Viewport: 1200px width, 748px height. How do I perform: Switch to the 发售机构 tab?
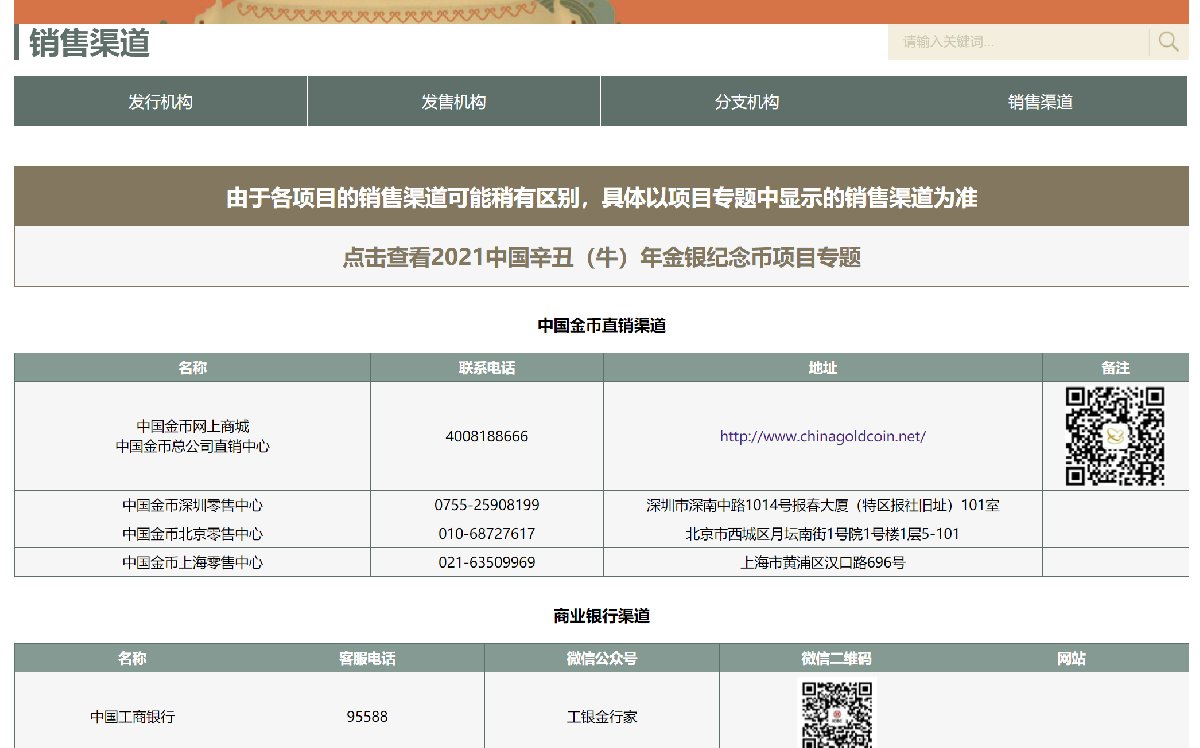coord(453,102)
